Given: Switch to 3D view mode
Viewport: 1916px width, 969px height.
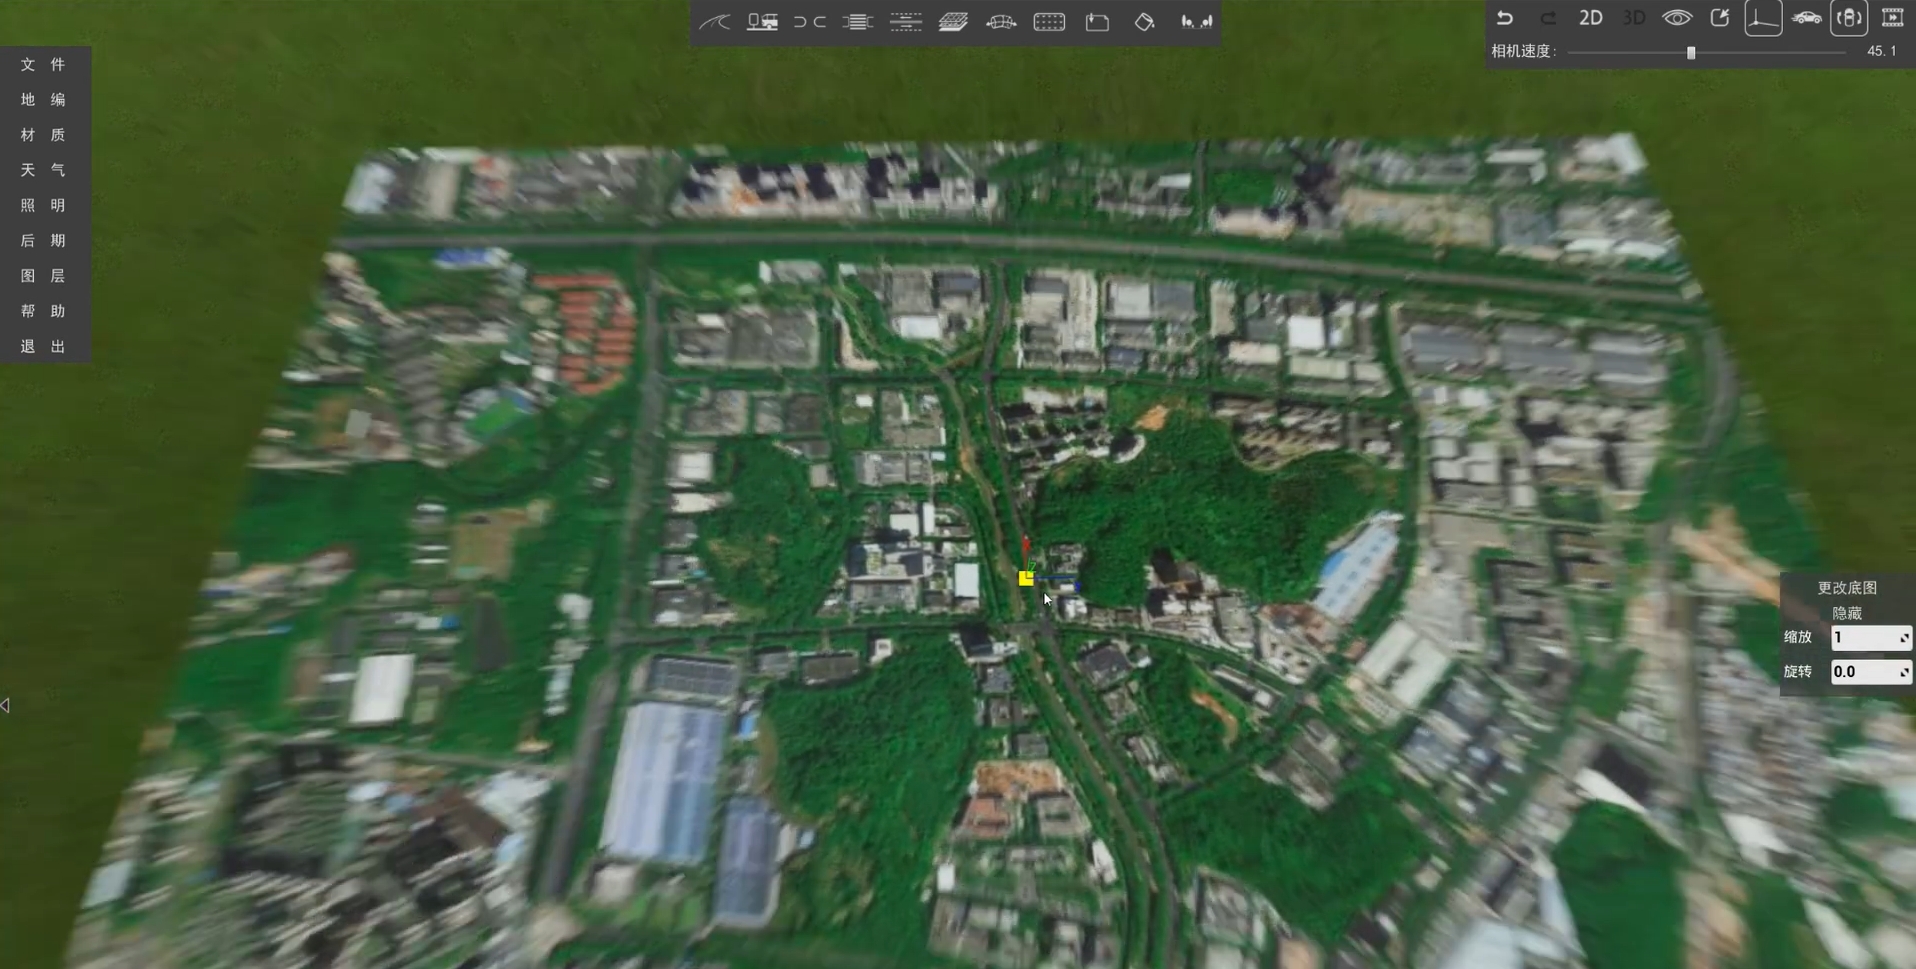Looking at the screenshot, I should pyautogui.click(x=1634, y=18).
